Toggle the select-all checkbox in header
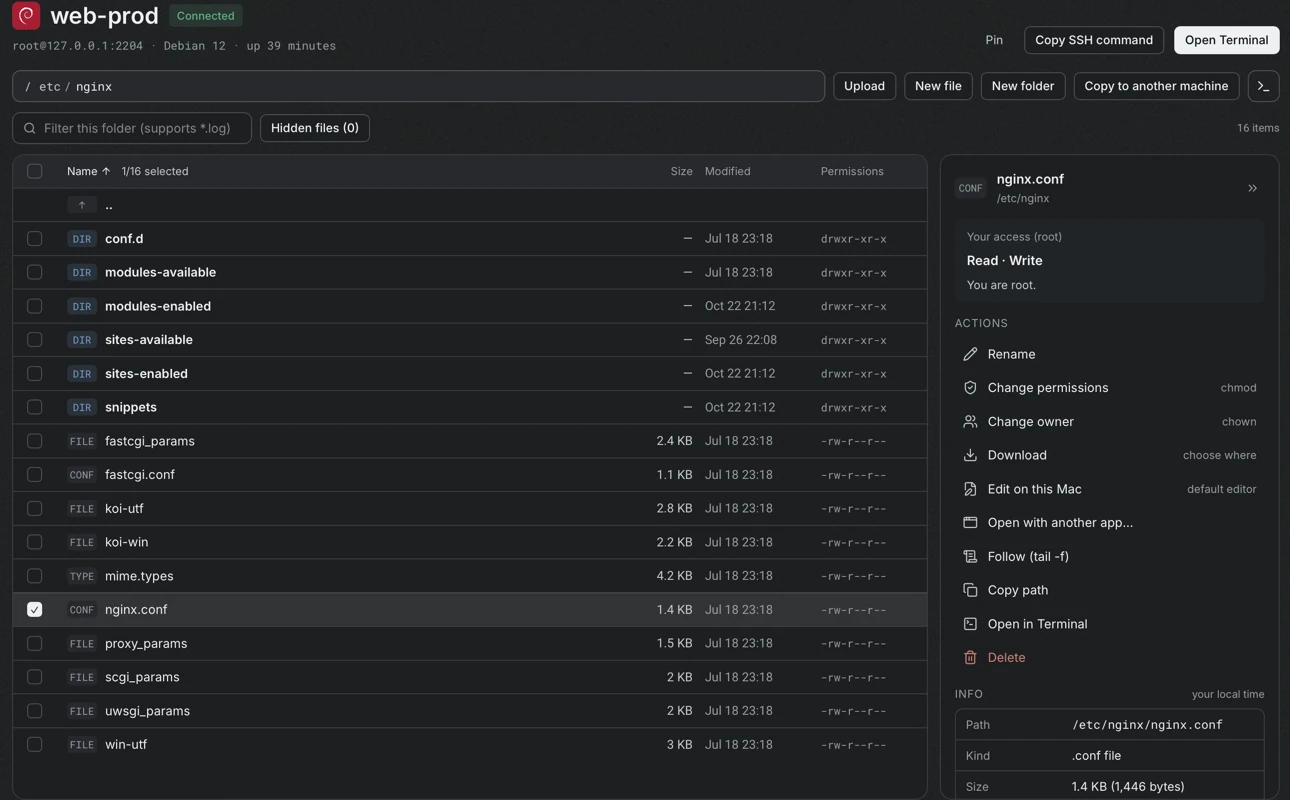The width and height of the screenshot is (1290, 800). pyautogui.click(x=35, y=171)
